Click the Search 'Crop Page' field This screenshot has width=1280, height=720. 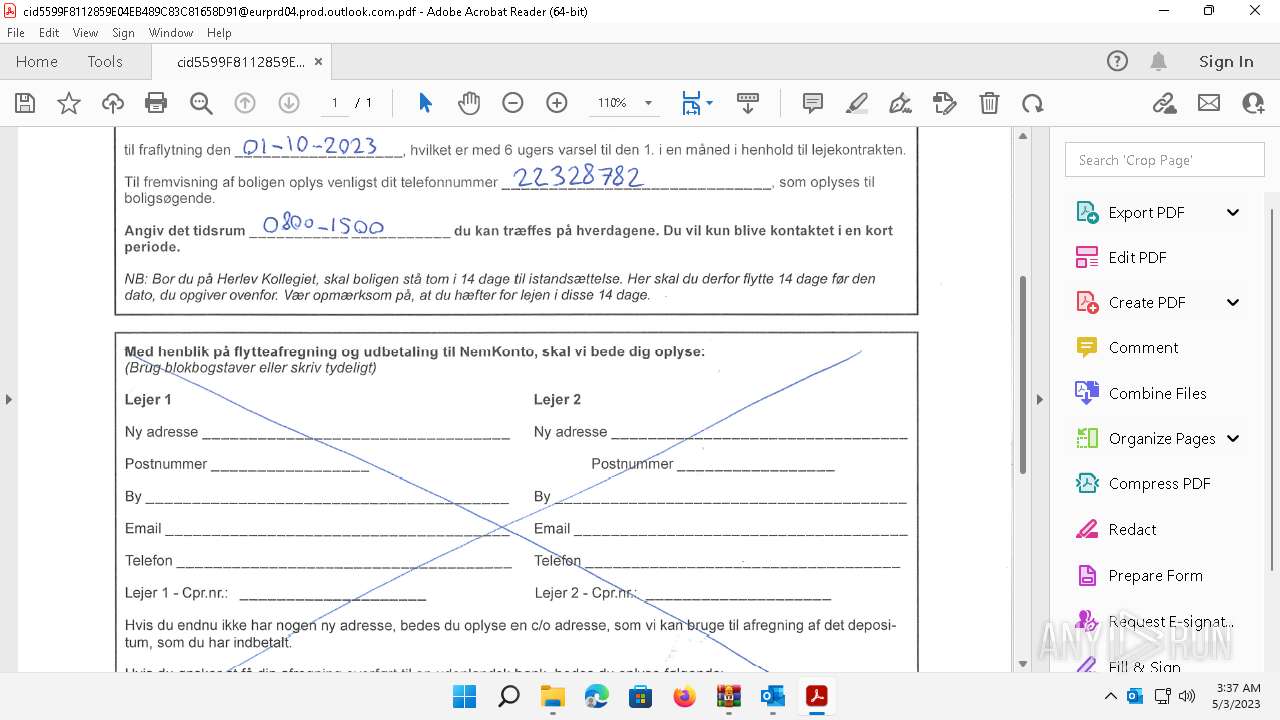coord(1165,160)
